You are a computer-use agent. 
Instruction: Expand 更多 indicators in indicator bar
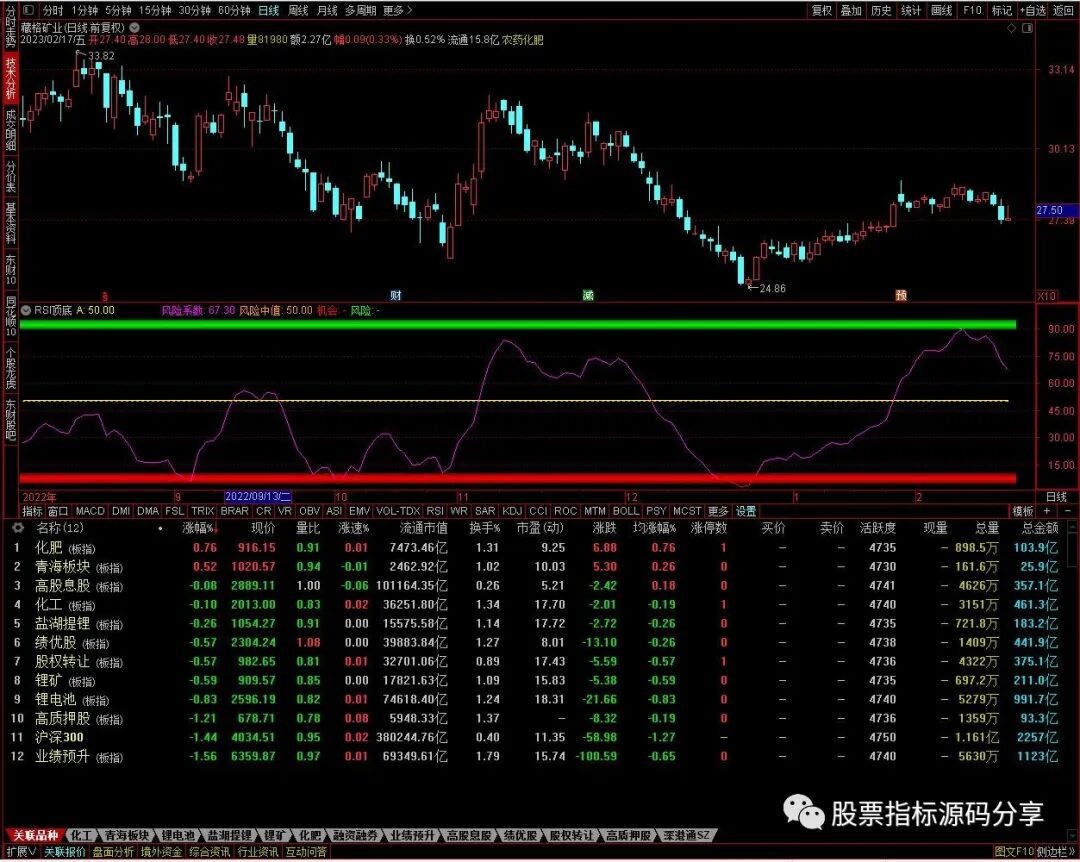[x=718, y=511]
